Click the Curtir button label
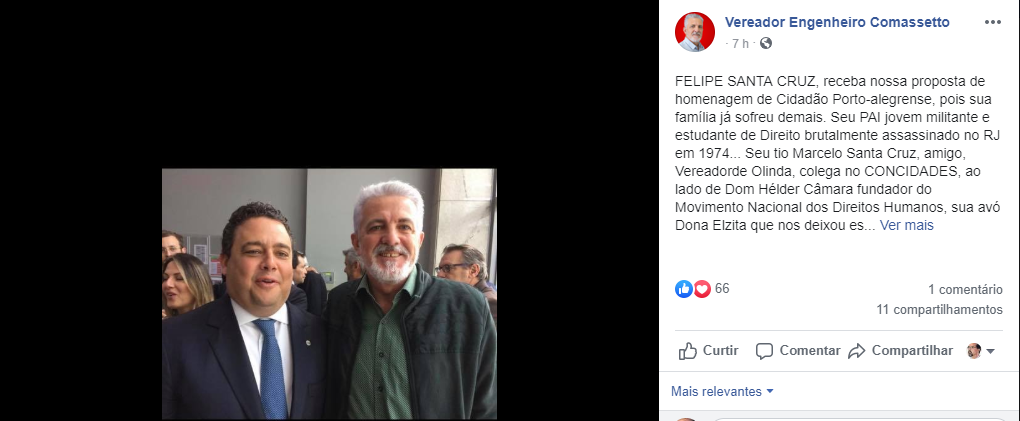Viewport: 1020px width, 421px height. 721,351
